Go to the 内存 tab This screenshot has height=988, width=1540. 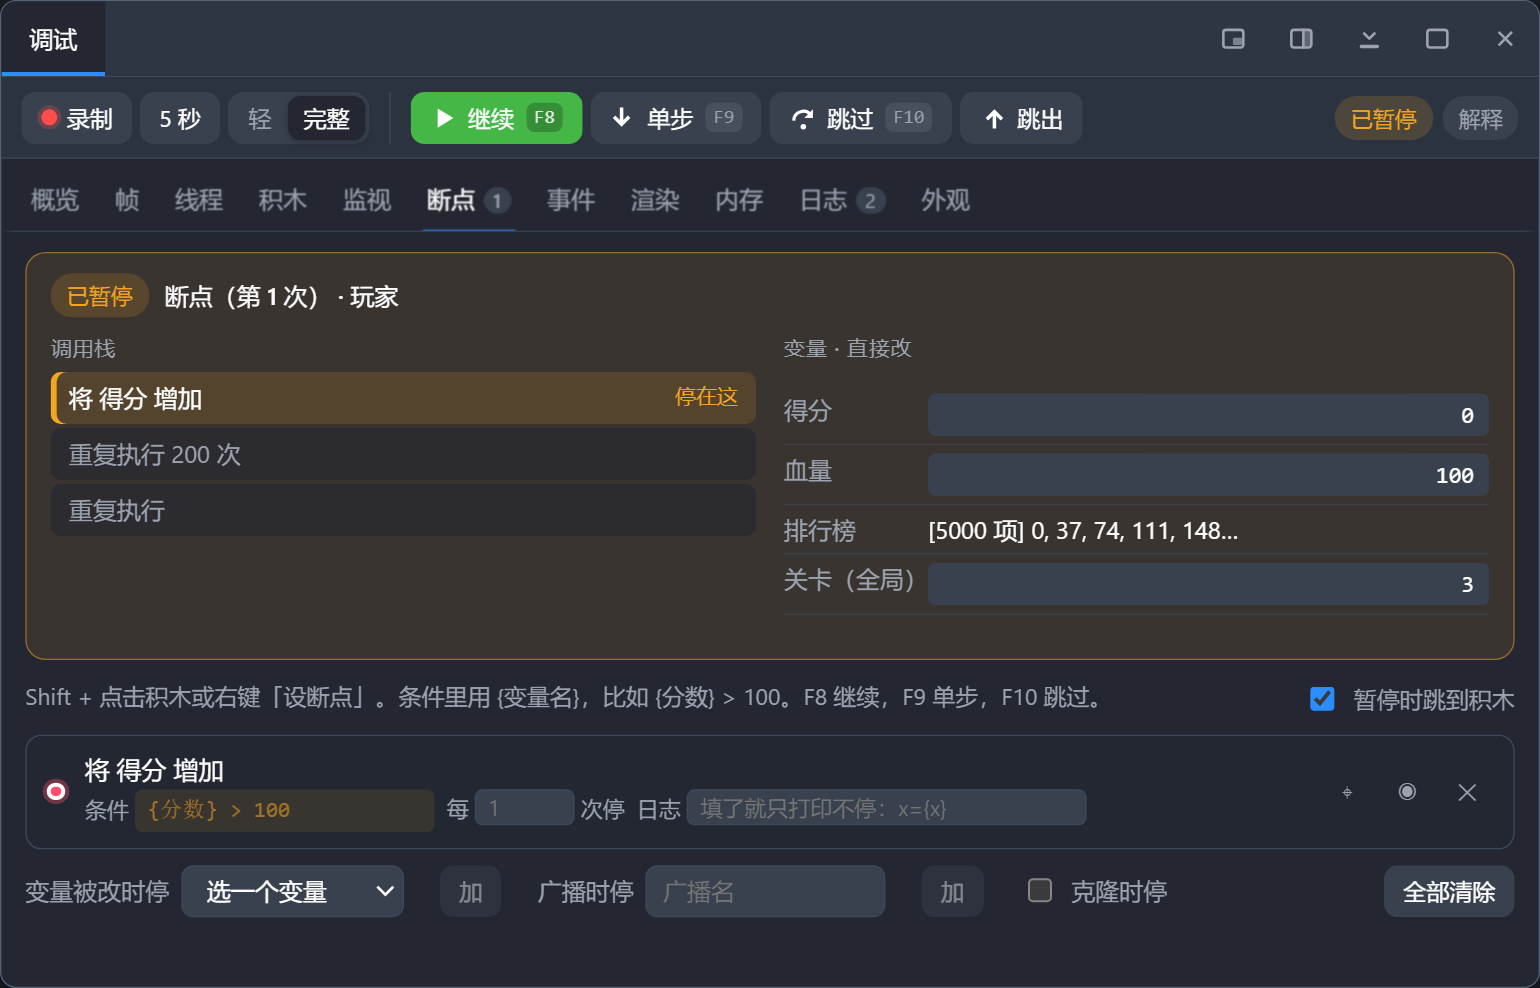(x=739, y=200)
